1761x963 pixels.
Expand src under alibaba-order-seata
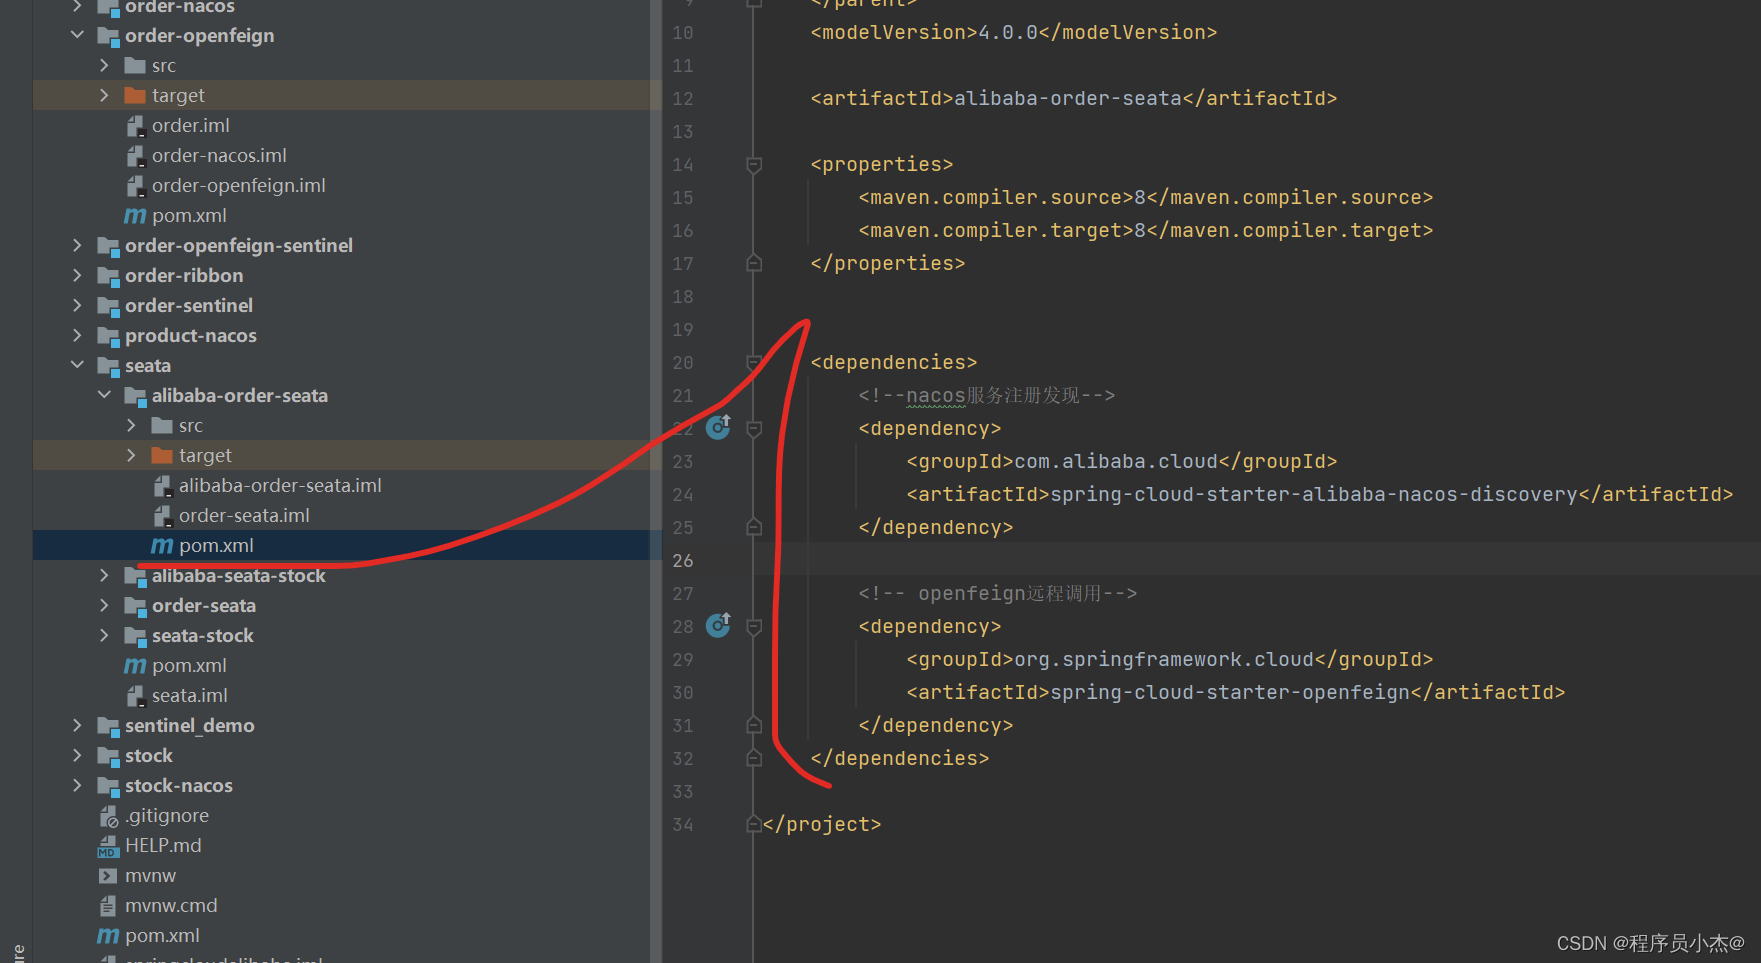[x=131, y=425]
